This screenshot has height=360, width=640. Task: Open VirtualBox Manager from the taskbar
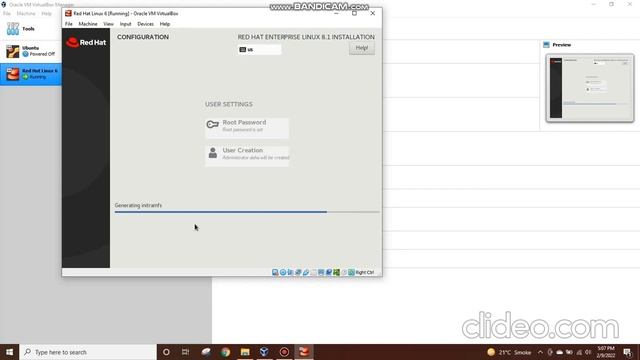pos(264,352)
